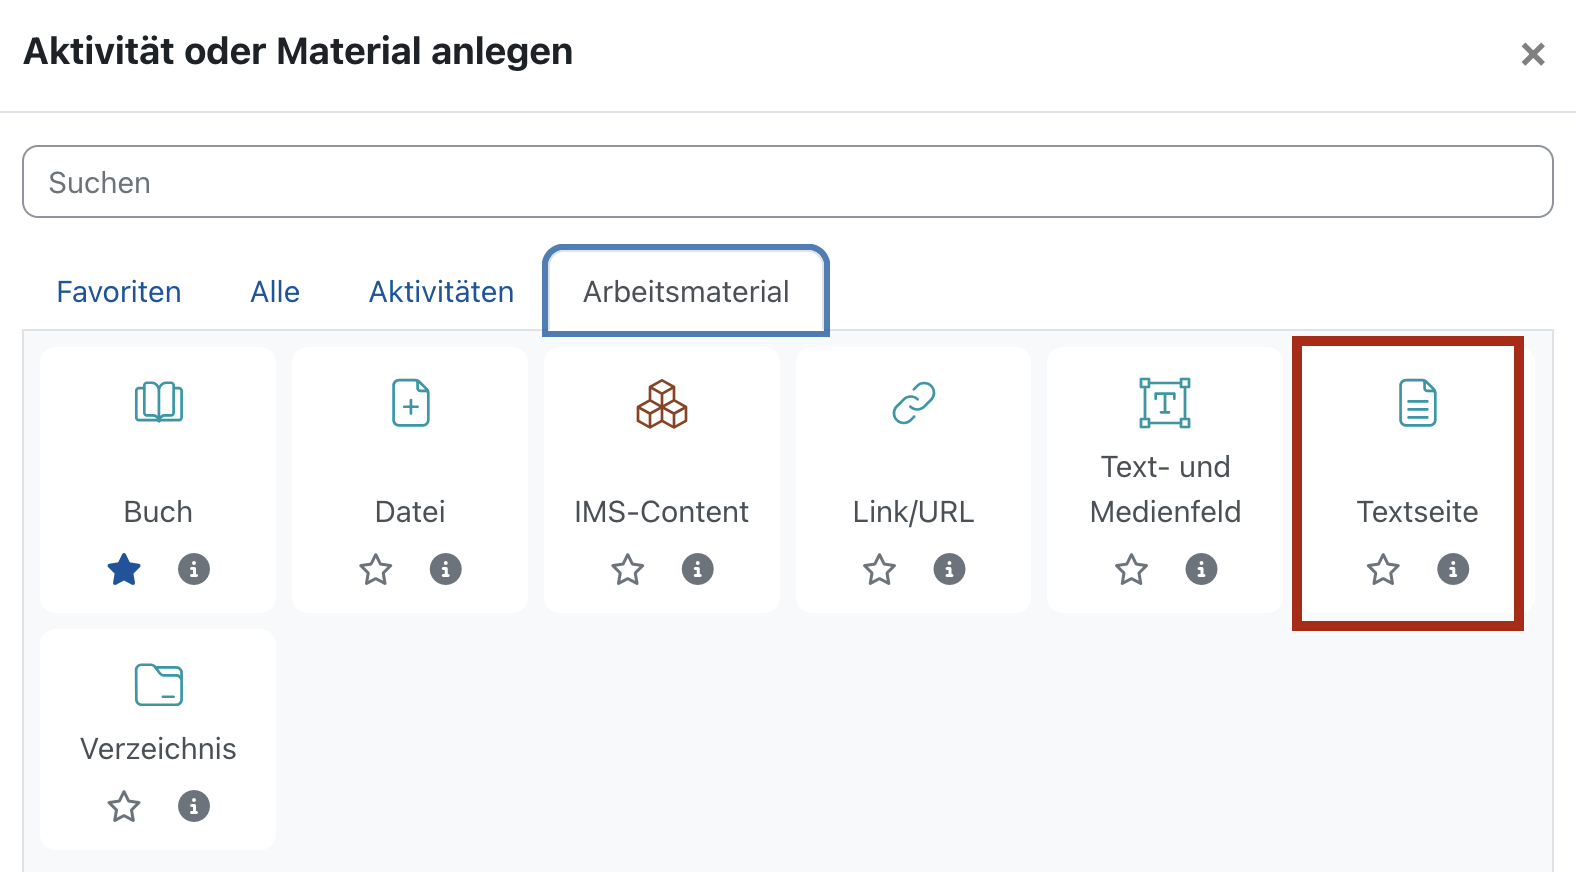This screenshot has width=1576, height=872.
Task: Show information about Textseite
Action: click(x=1453, y=569)
